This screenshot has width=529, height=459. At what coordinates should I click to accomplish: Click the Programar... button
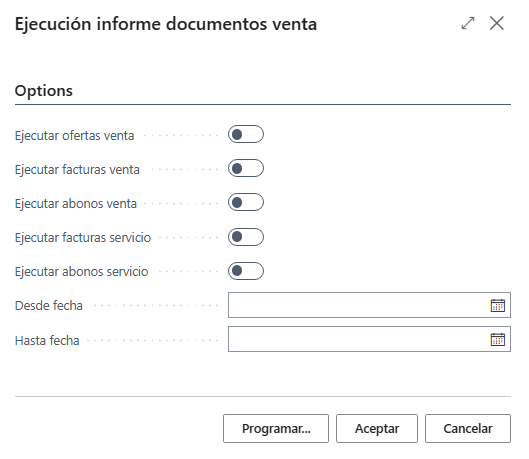[x=276, y=428]
